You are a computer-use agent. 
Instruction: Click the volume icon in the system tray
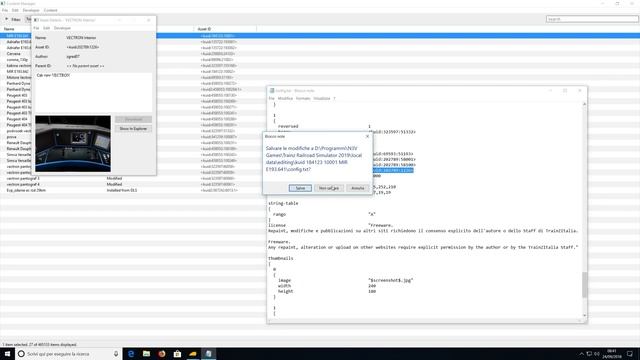tap(597, 354)
